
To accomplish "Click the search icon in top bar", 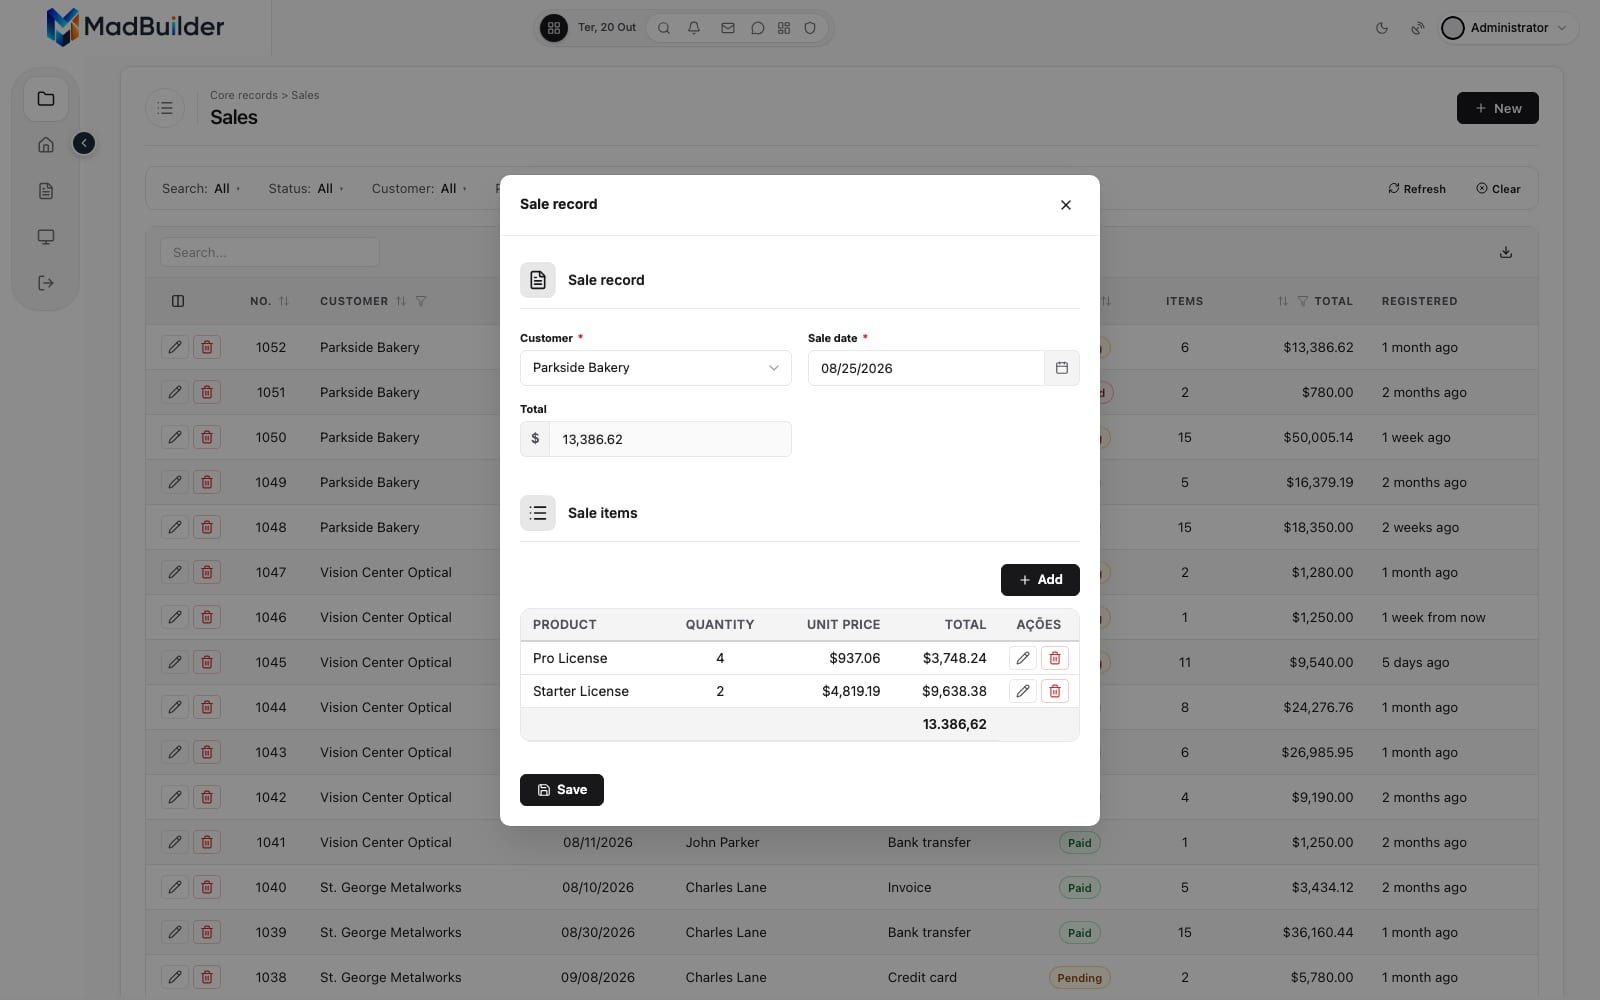I will click(x=664, y=28).
